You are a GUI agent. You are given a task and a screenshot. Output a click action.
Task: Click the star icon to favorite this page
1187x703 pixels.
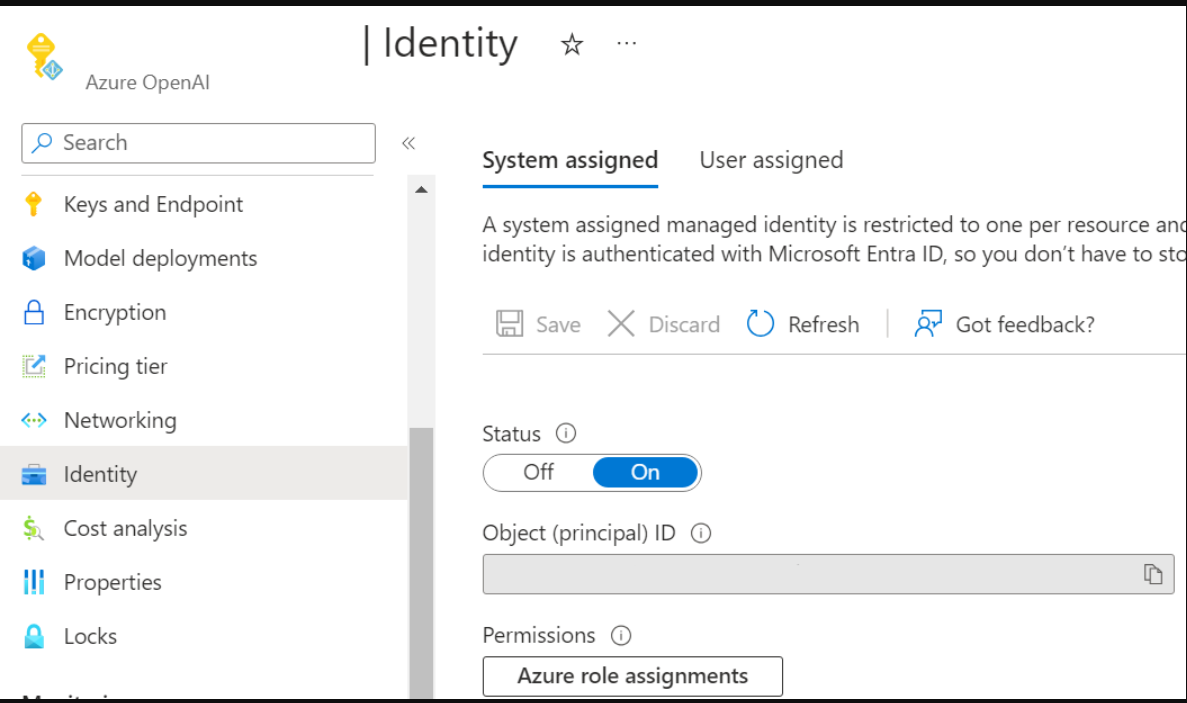pos(572,45)
